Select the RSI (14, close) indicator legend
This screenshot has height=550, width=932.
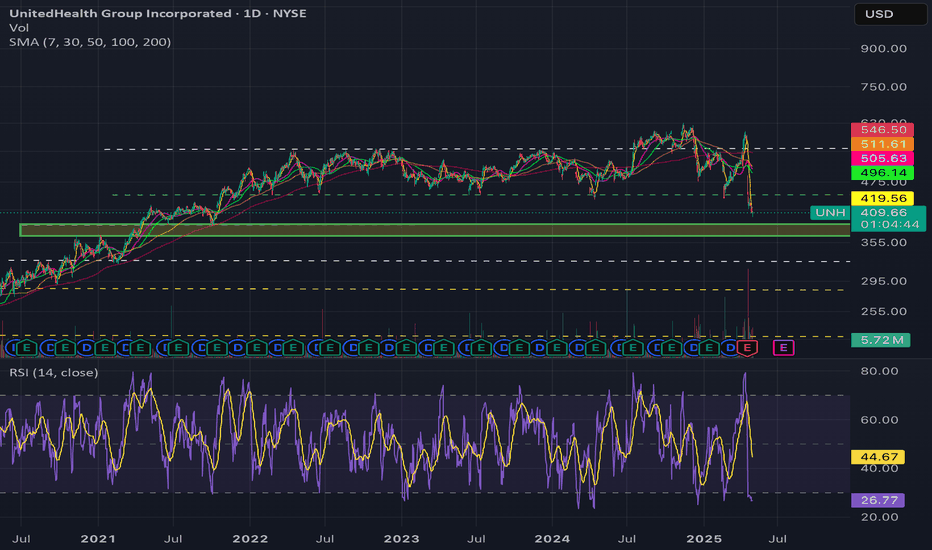pyautogui.click(x=53, y=372)
